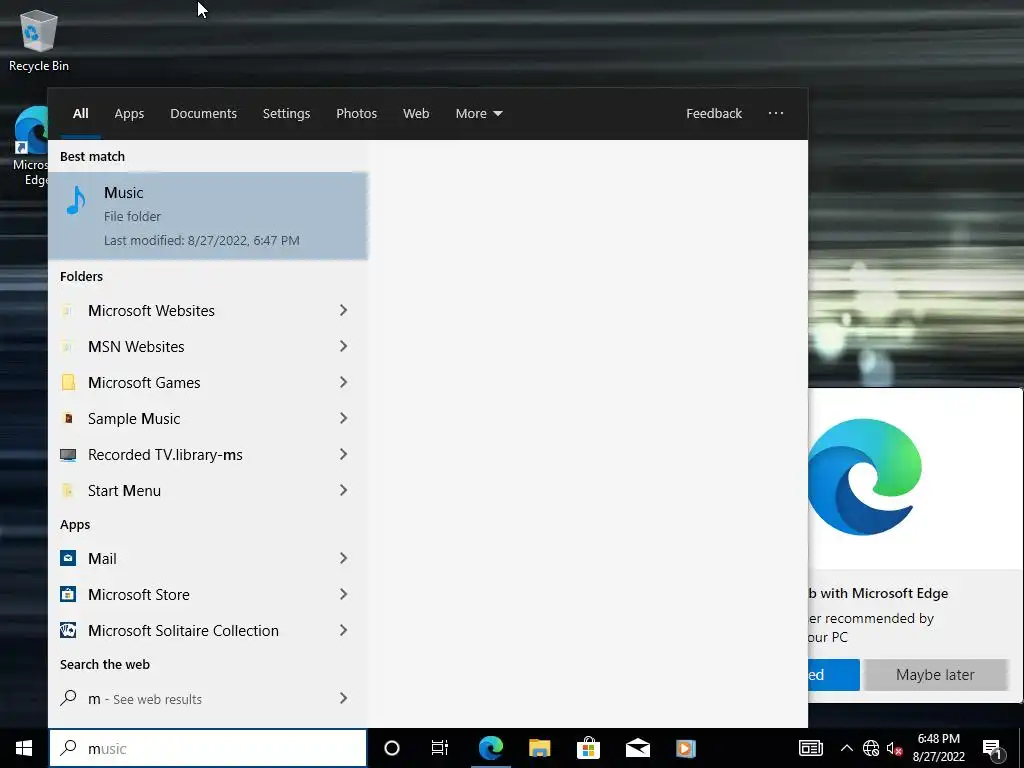
Task: Select the Sample Music folder result
Action: (x=208, y=418)
